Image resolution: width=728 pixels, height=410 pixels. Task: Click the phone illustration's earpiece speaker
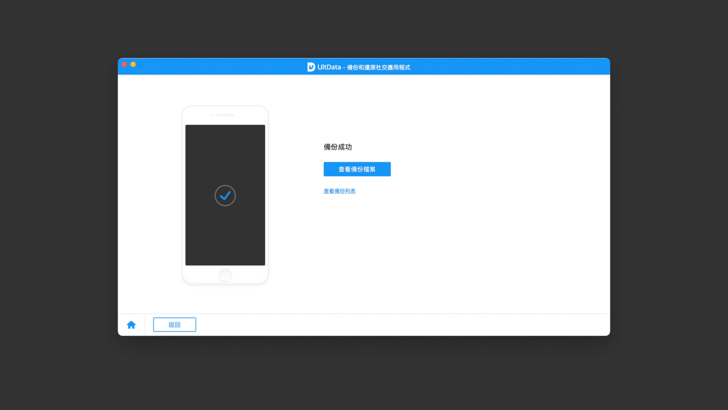click(225, 115)
